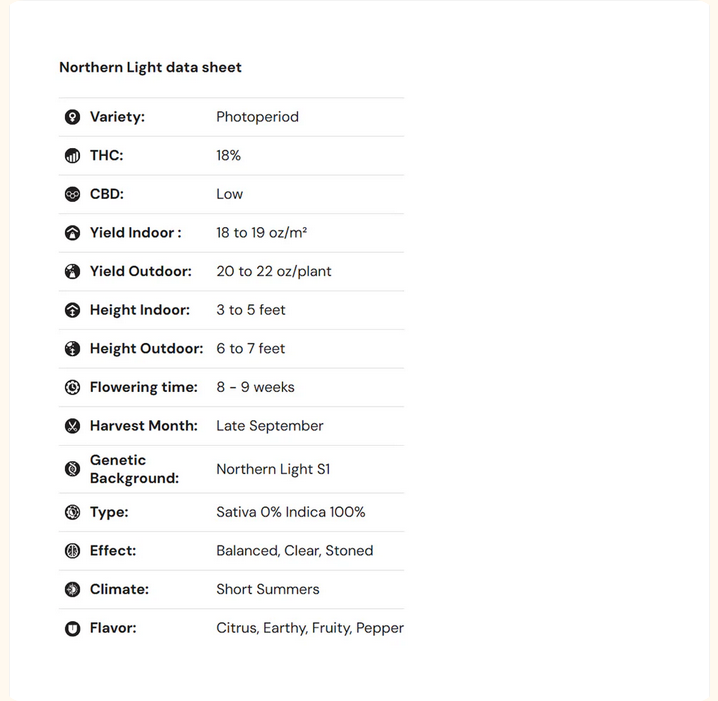The image size is (718, 701).
Task: Click the pin icon beside Variety
Action: 72,117
